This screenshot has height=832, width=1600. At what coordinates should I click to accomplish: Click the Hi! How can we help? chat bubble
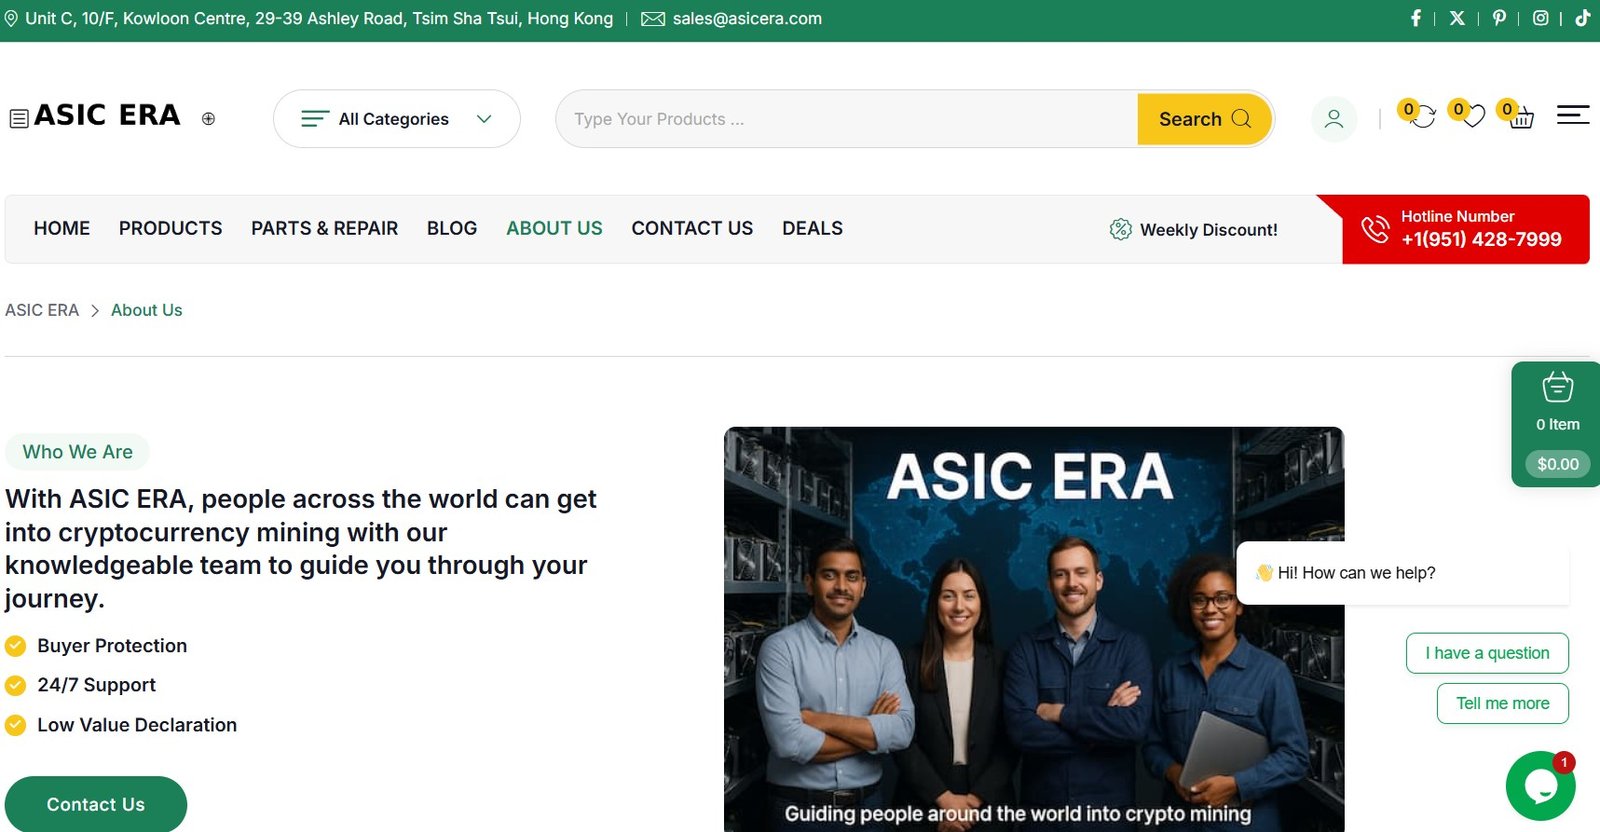tap(1403, 573)
